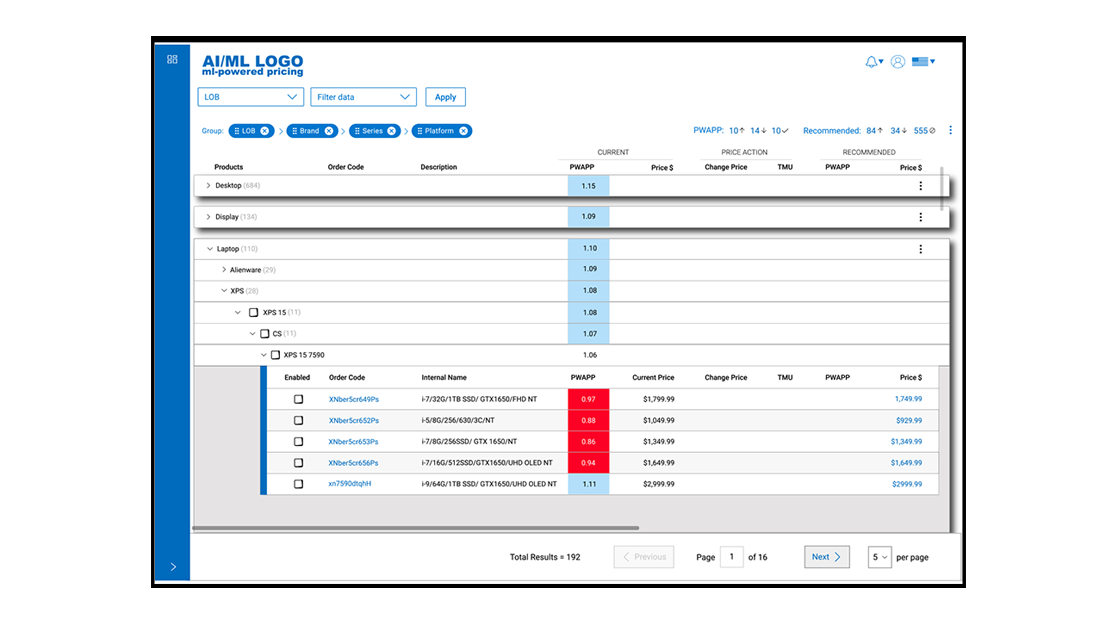Check the XPS 15 group checkbox

coord(253,312)
